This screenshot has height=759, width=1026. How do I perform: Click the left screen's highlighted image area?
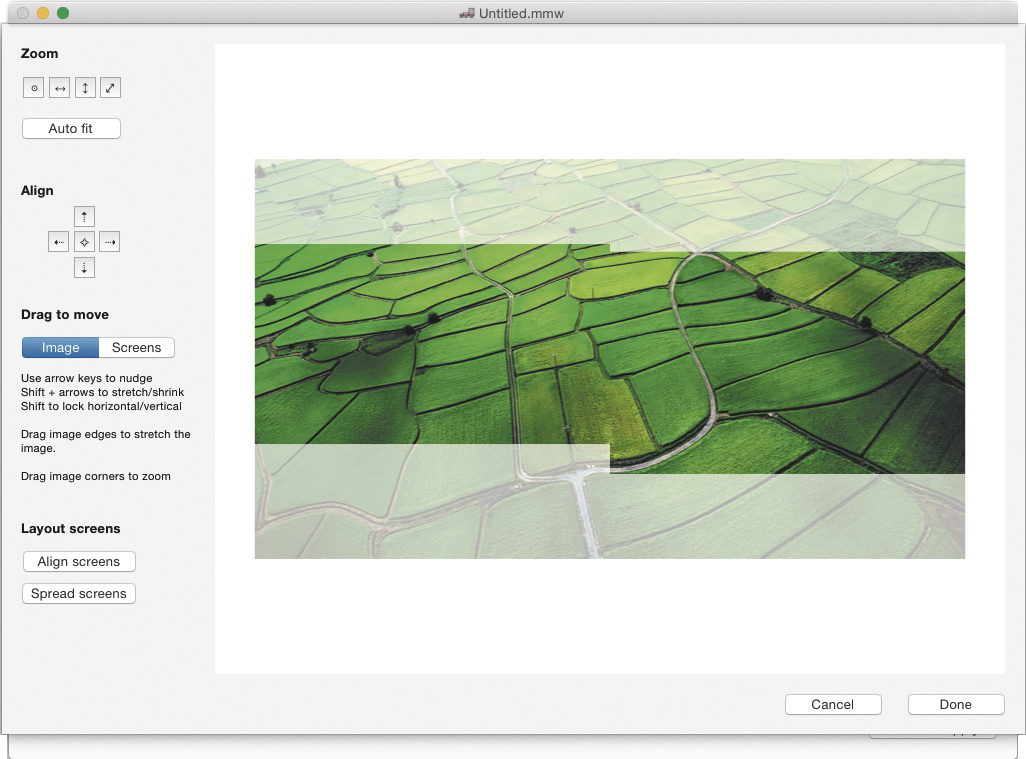(432, 344)
